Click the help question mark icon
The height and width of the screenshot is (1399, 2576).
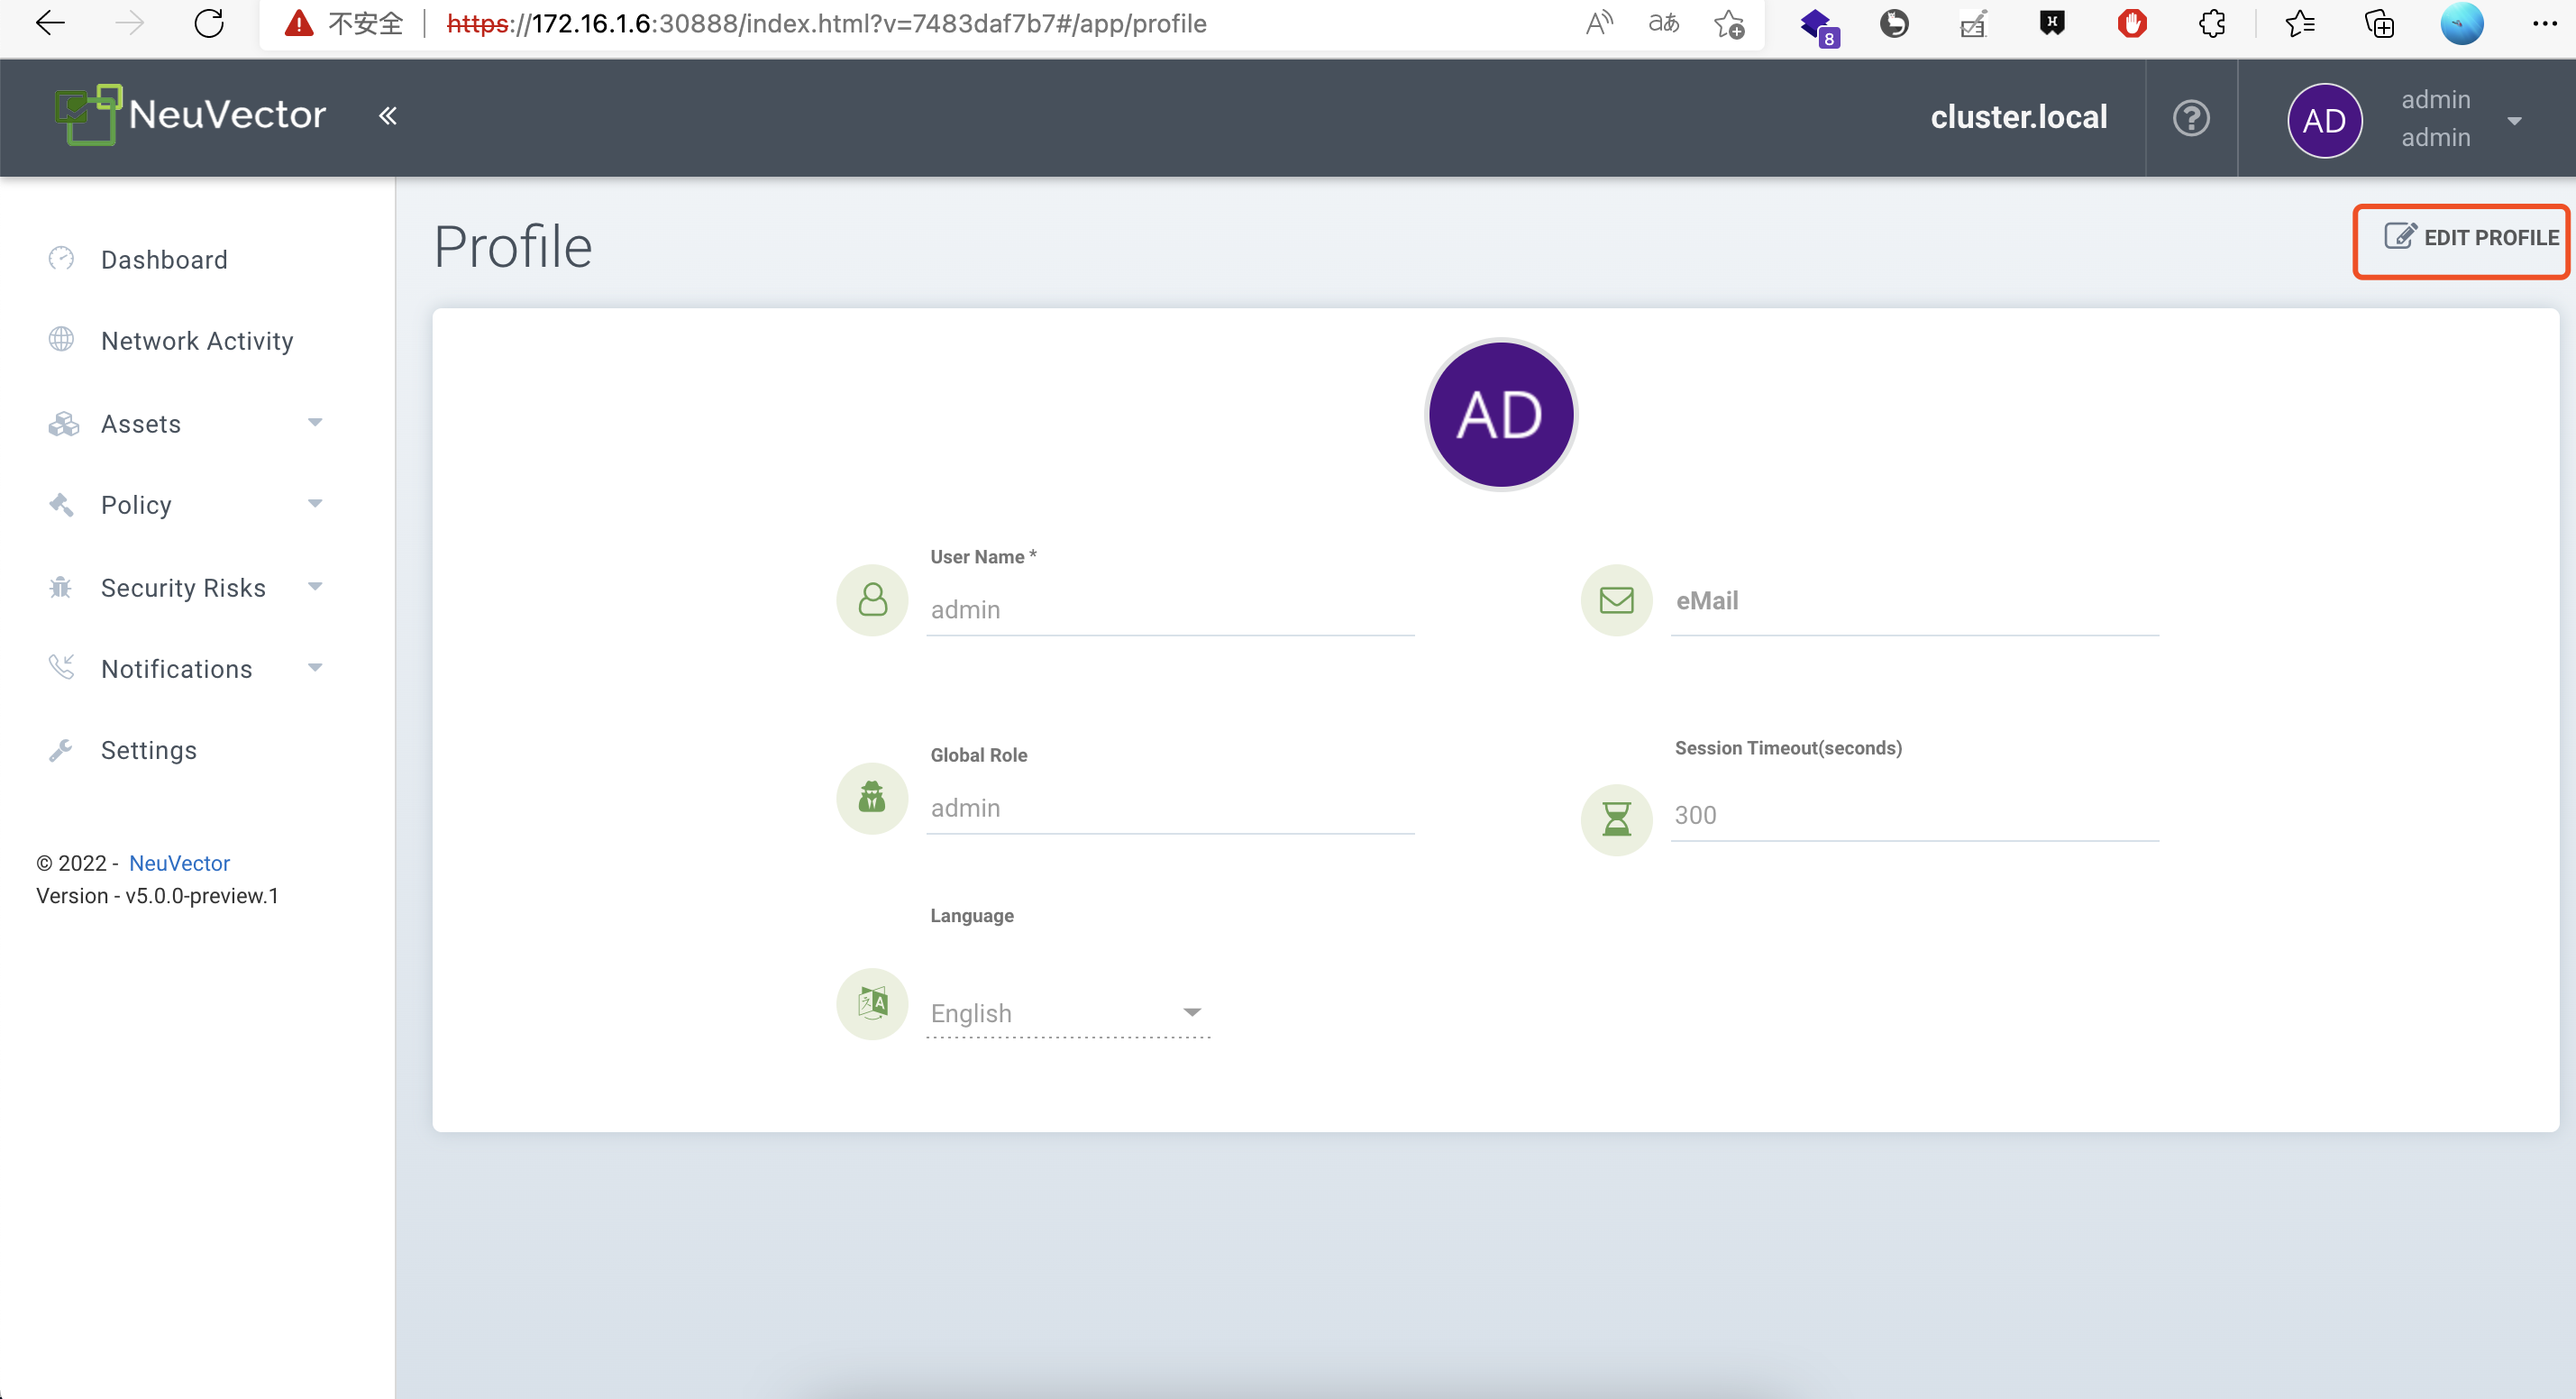(2190, 118)
